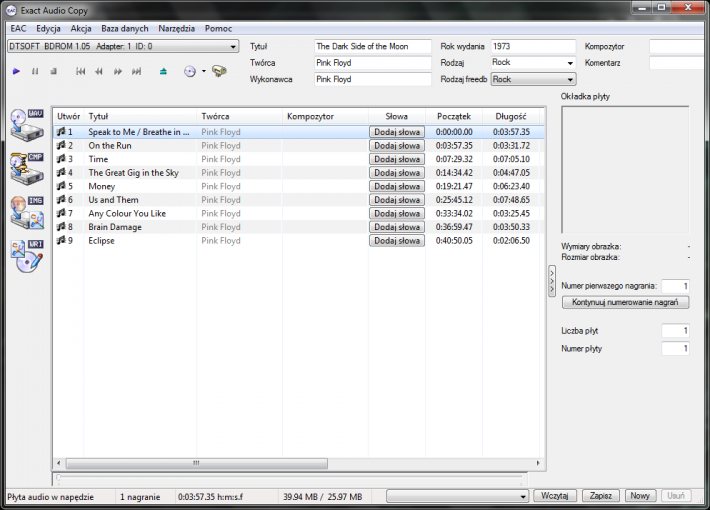Image resolution: width=710 pixels, height=510 pixels.
Task: Click the Nowy button
Action: coord(640,496)
